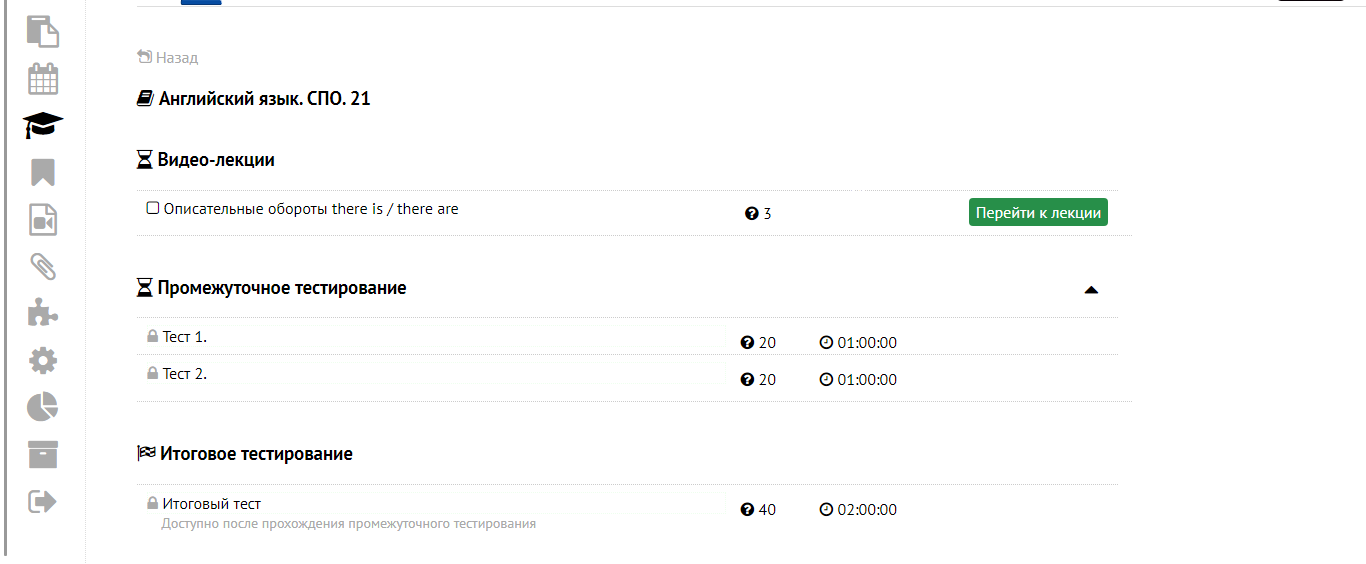This screenshot has height=564, width=1366.
Task: Click the Итоговое тестирование section heading
Action: tap(256, 454)
